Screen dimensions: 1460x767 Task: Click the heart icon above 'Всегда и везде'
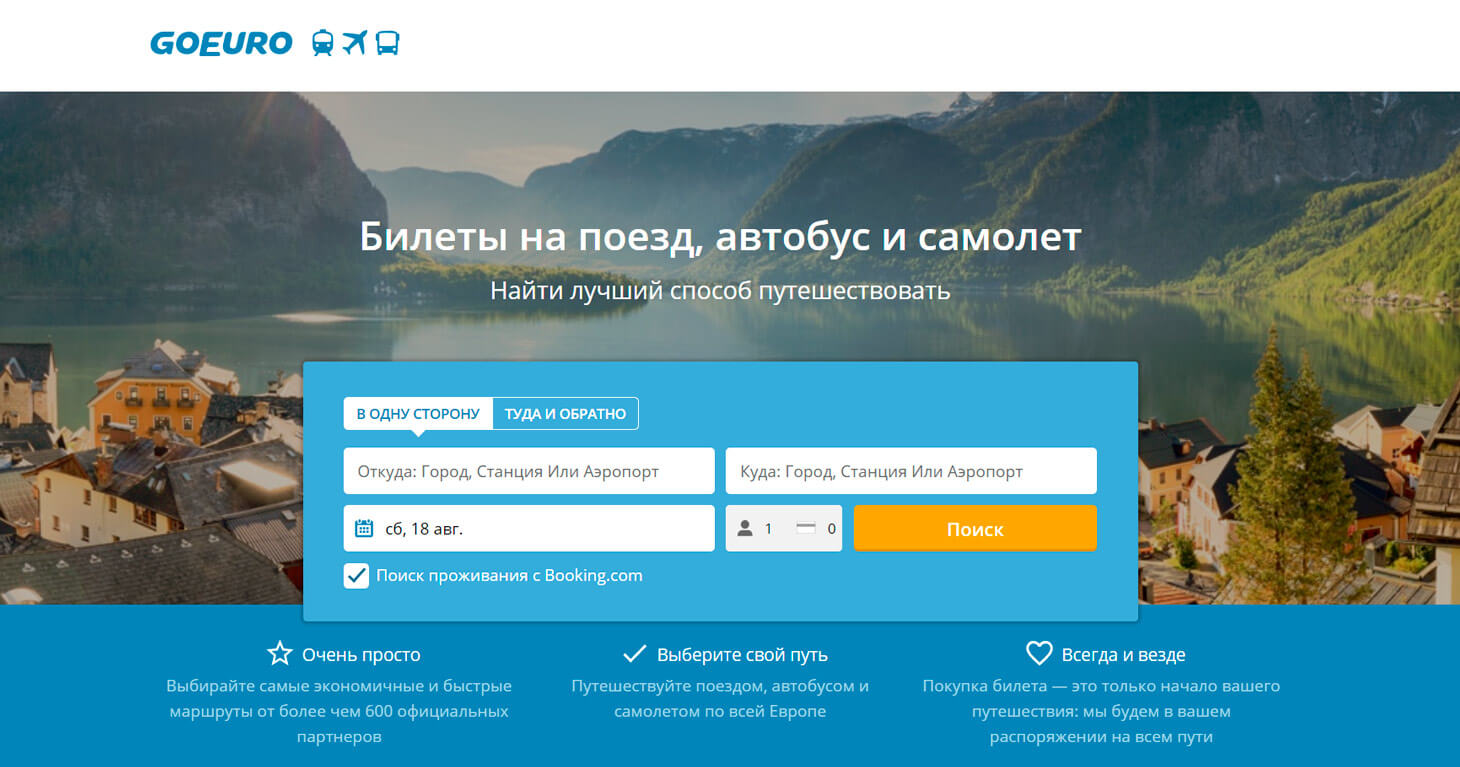coord(1040,652)
